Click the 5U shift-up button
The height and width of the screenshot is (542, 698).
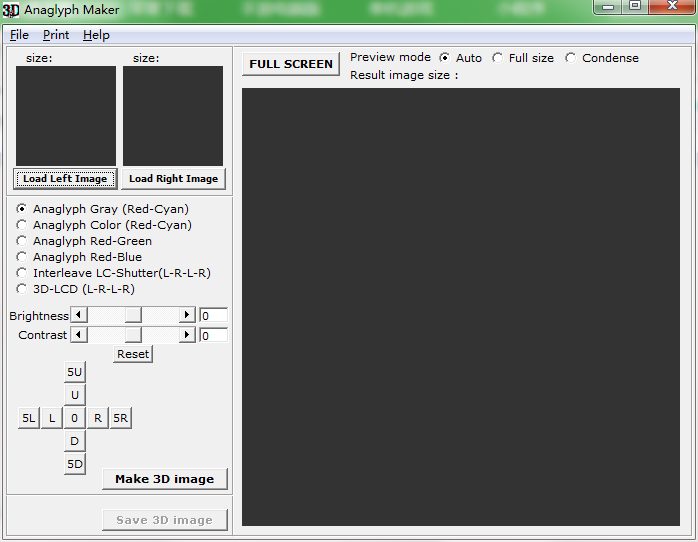(74, 372)
